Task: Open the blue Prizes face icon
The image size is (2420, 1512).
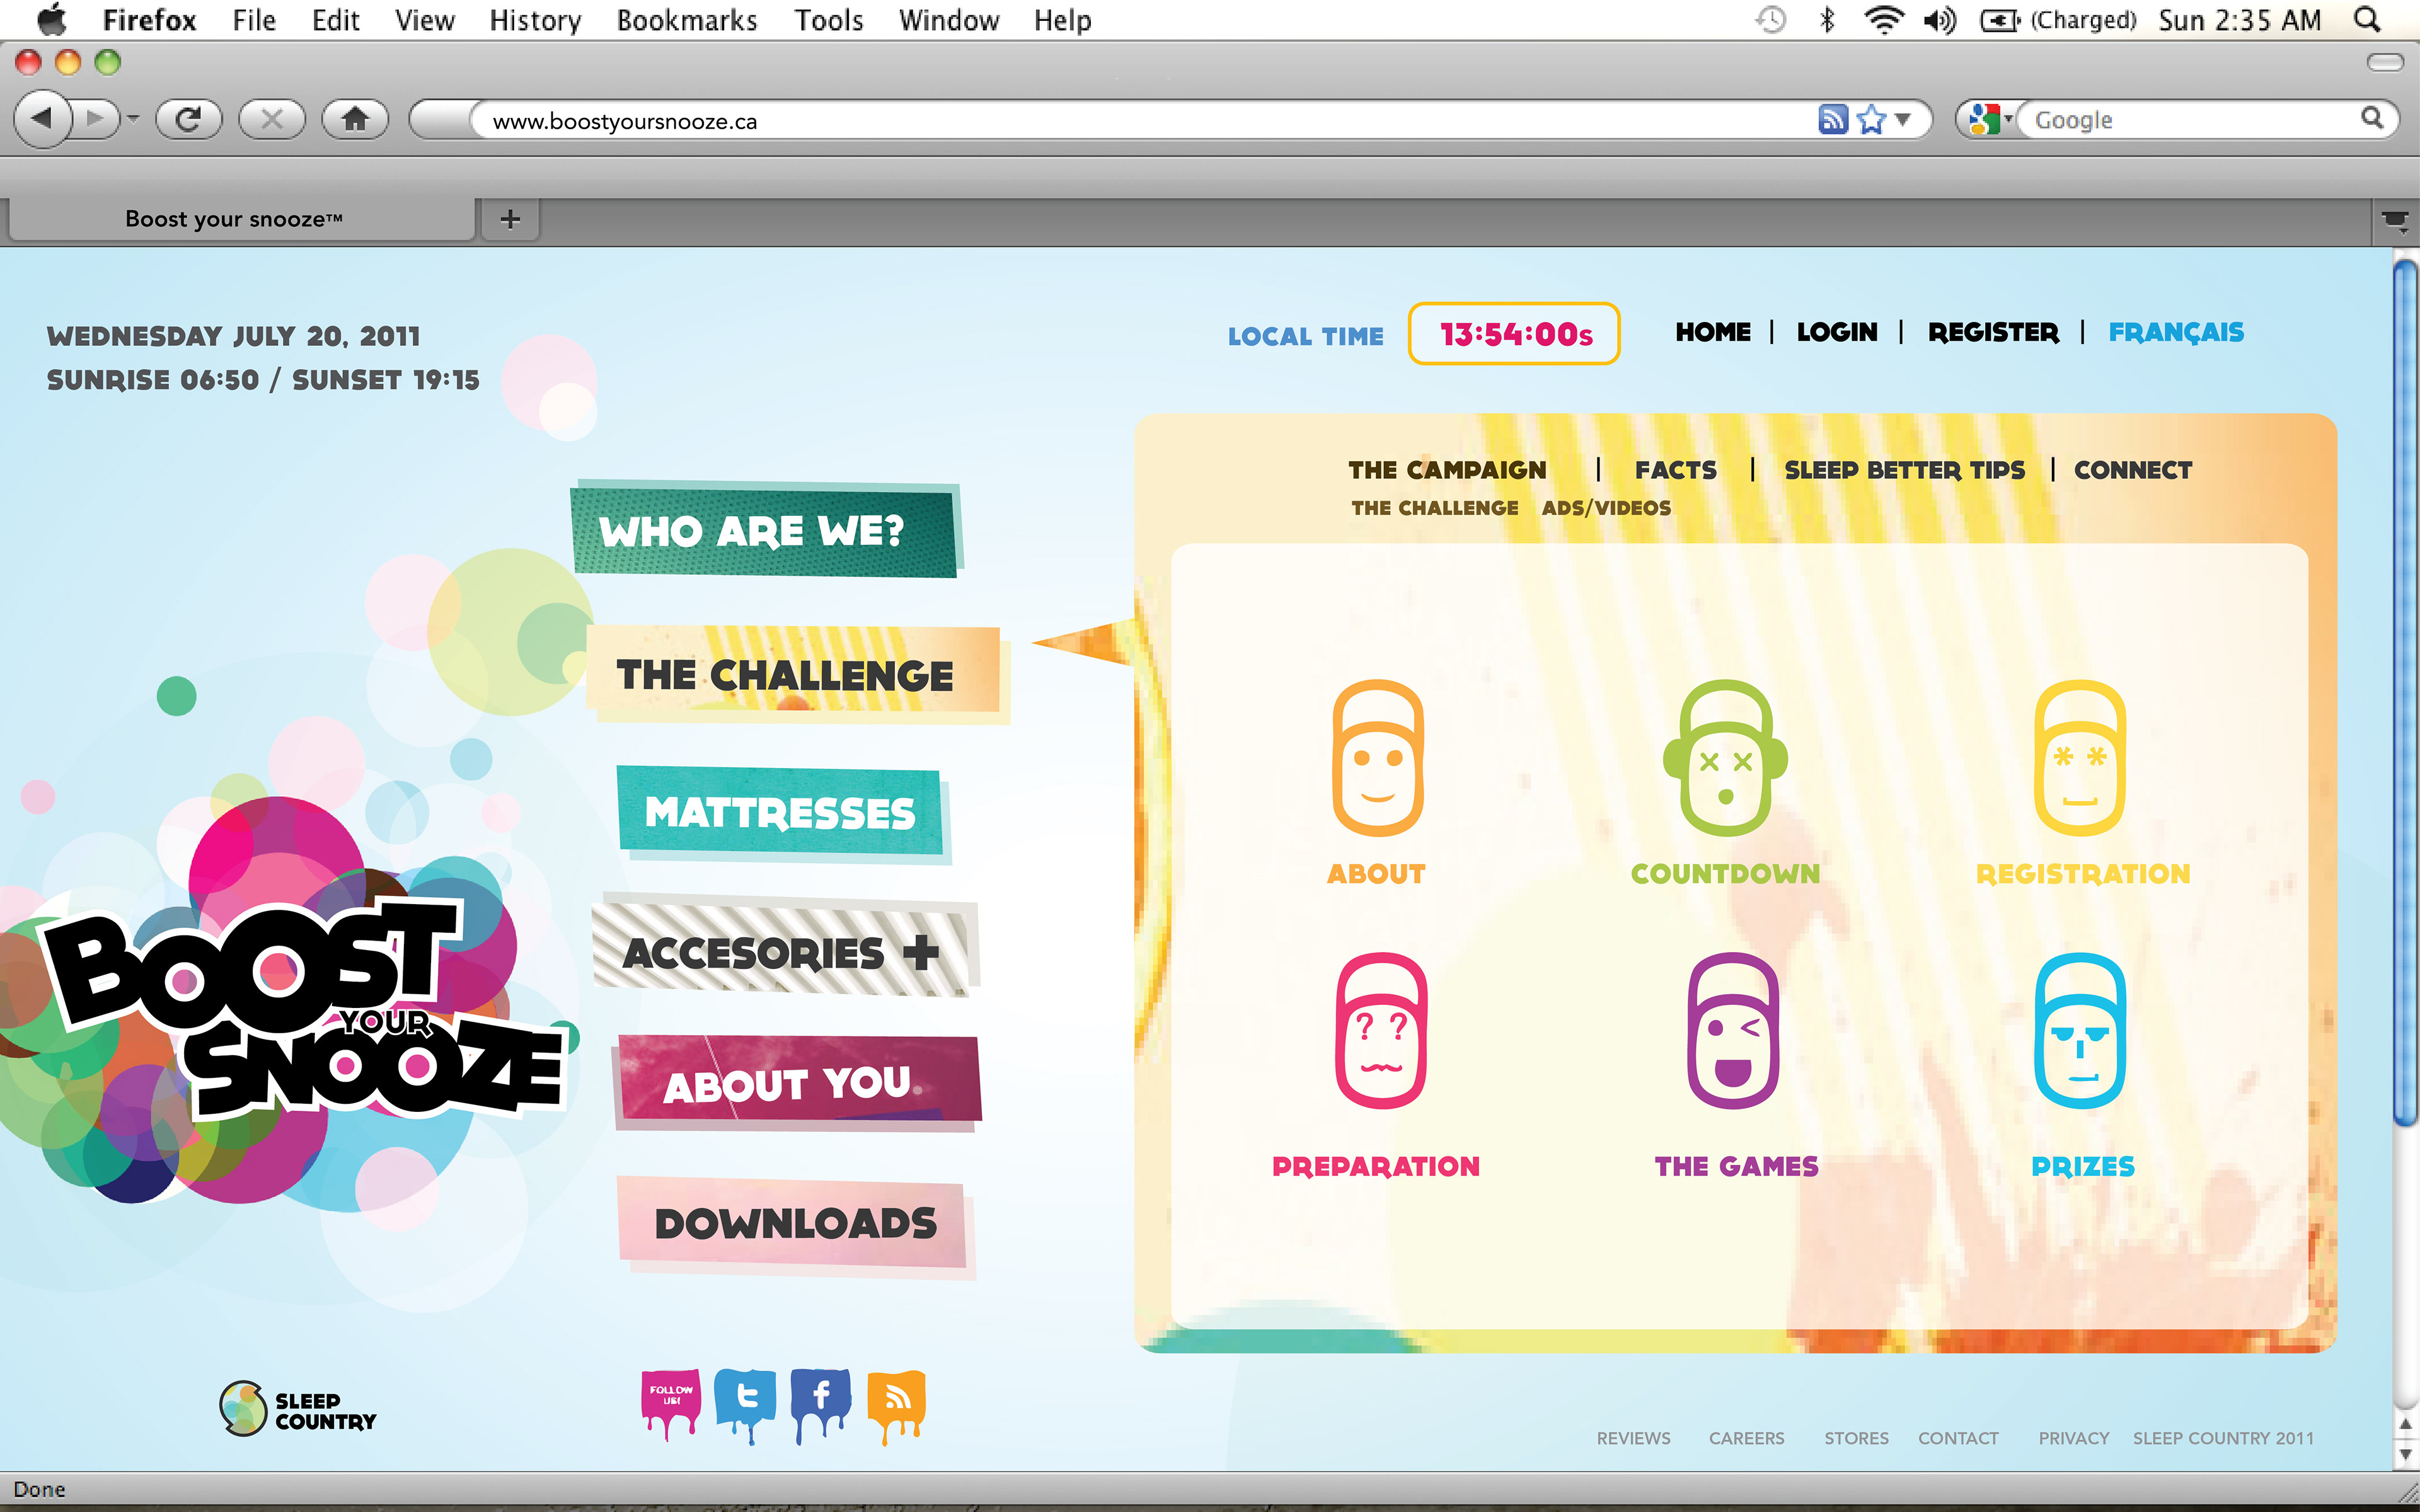Action: click(x=2080, y=1030)
